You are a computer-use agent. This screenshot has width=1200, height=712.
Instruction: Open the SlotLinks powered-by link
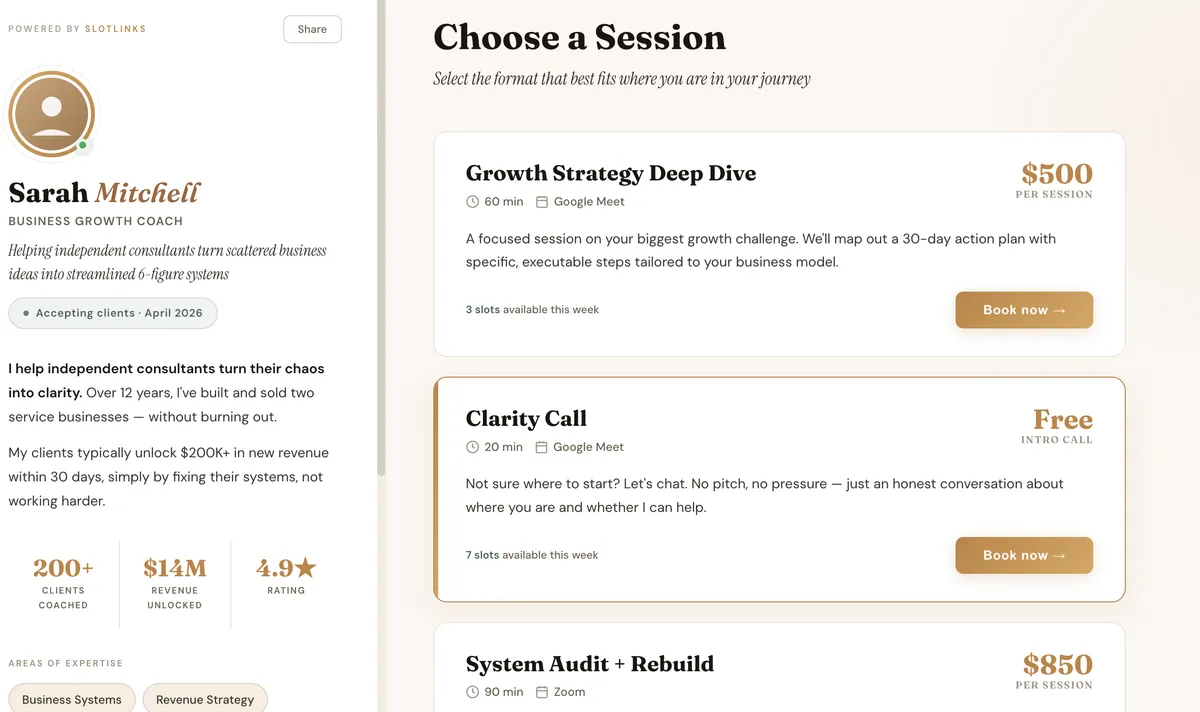click(x=115, y=29)
